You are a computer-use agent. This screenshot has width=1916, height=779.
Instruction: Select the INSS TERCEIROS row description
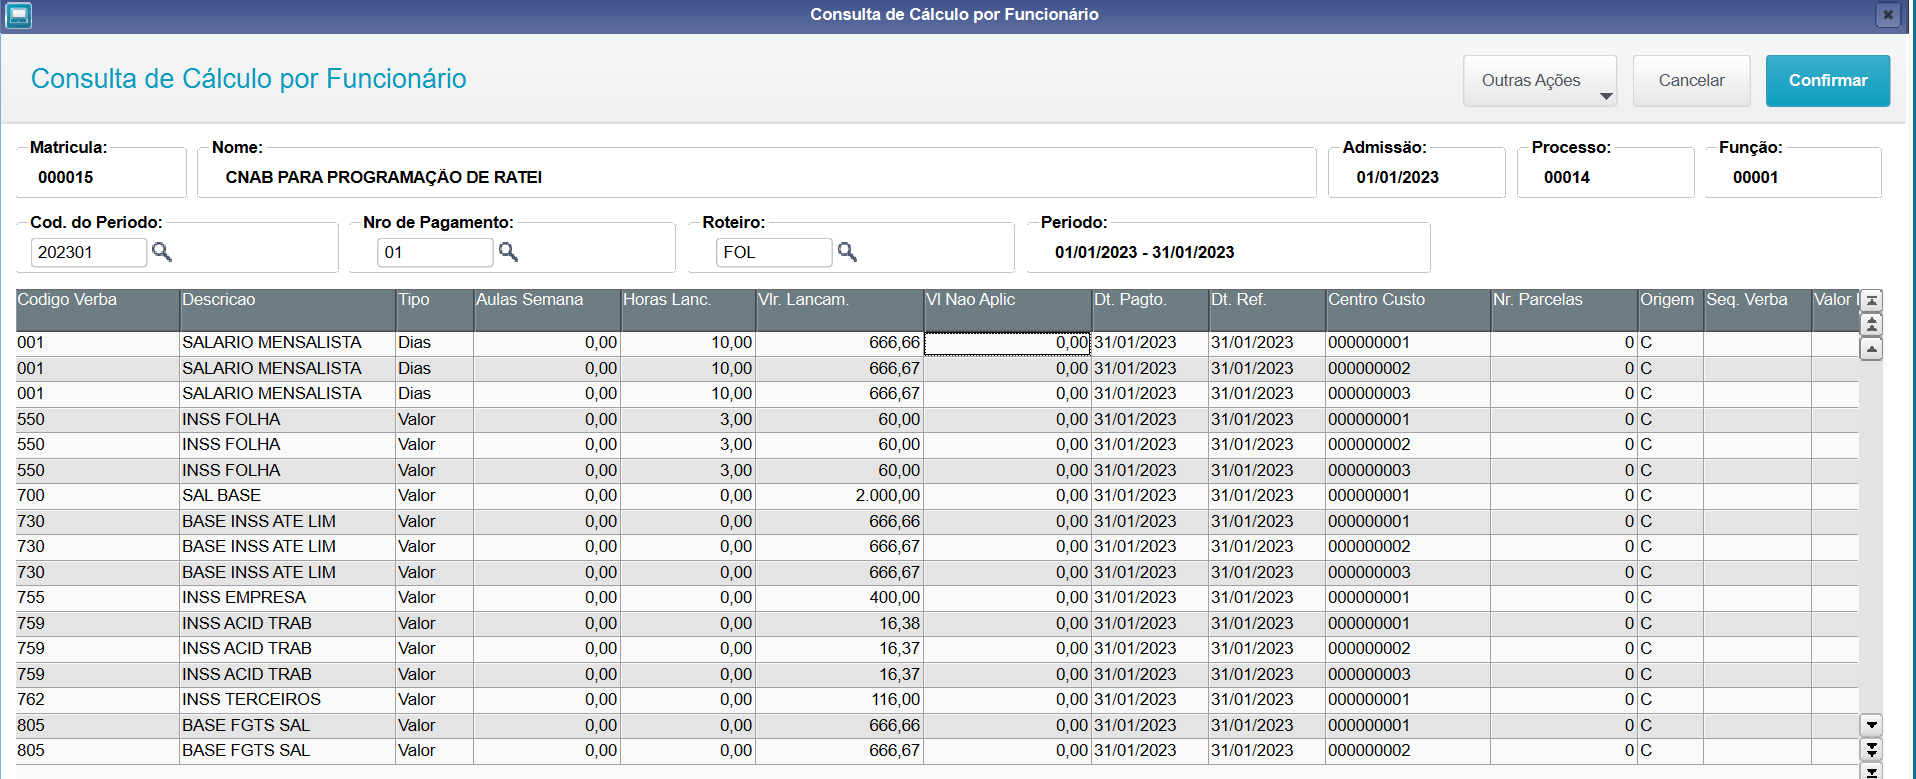point(251,699)
